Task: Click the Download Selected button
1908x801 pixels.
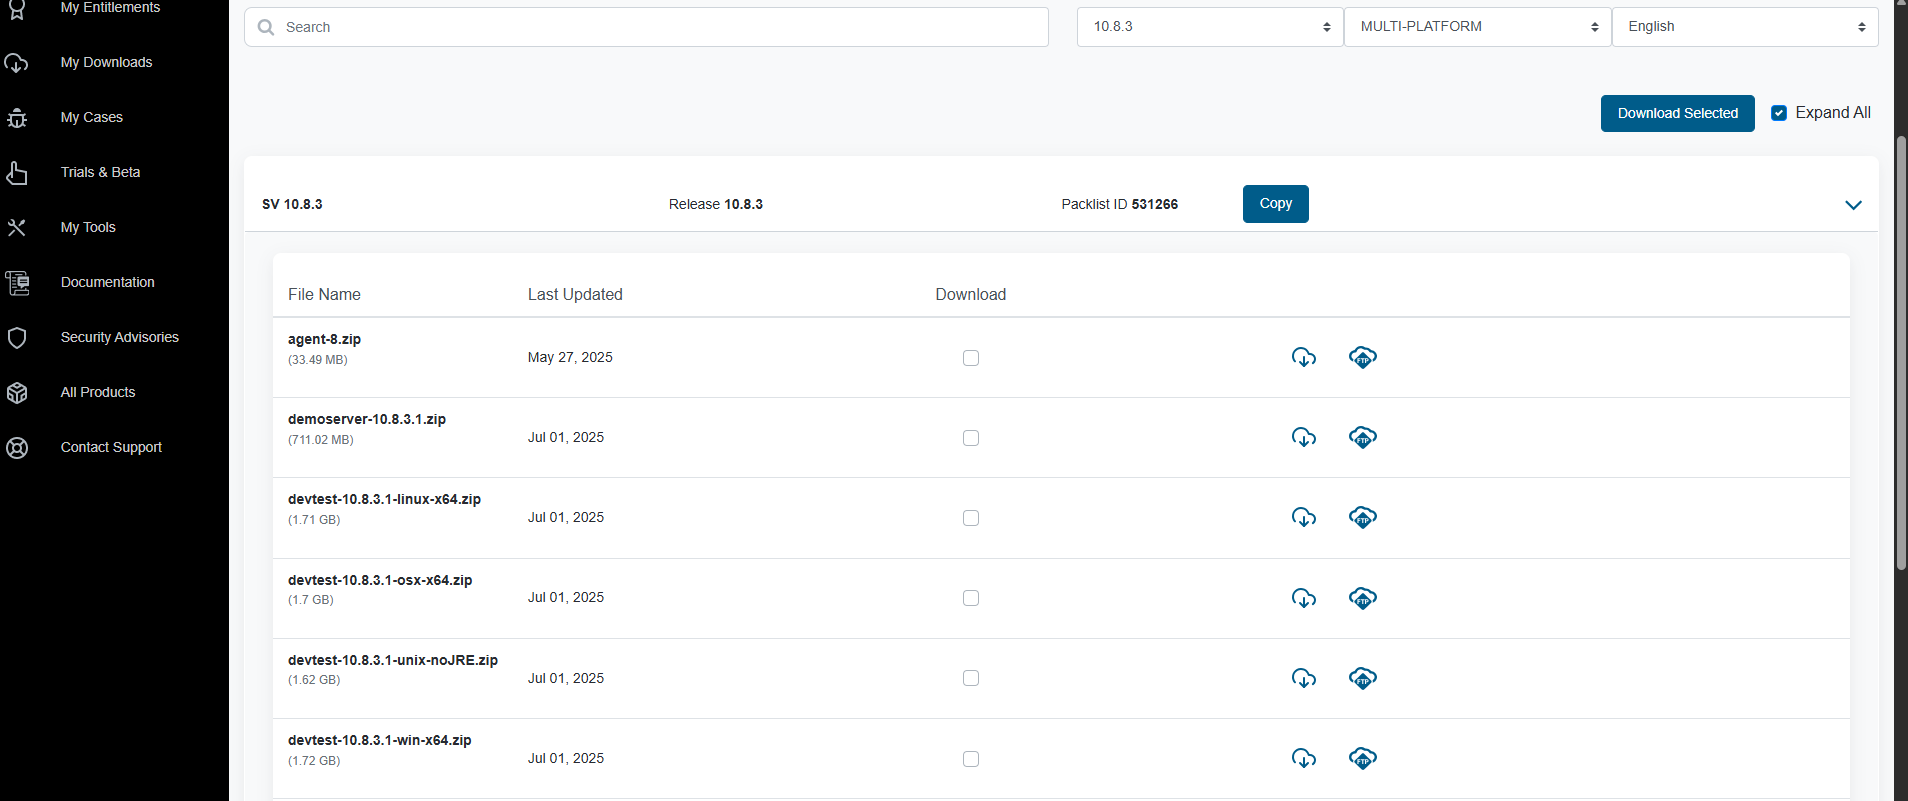Action: point(1677,113)
